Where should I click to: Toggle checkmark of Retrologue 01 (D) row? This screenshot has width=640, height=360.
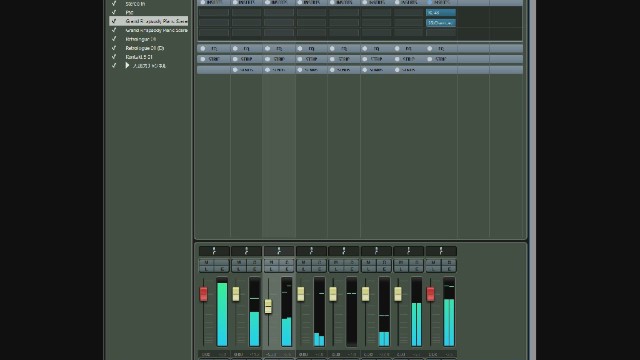tap(114, 48)
